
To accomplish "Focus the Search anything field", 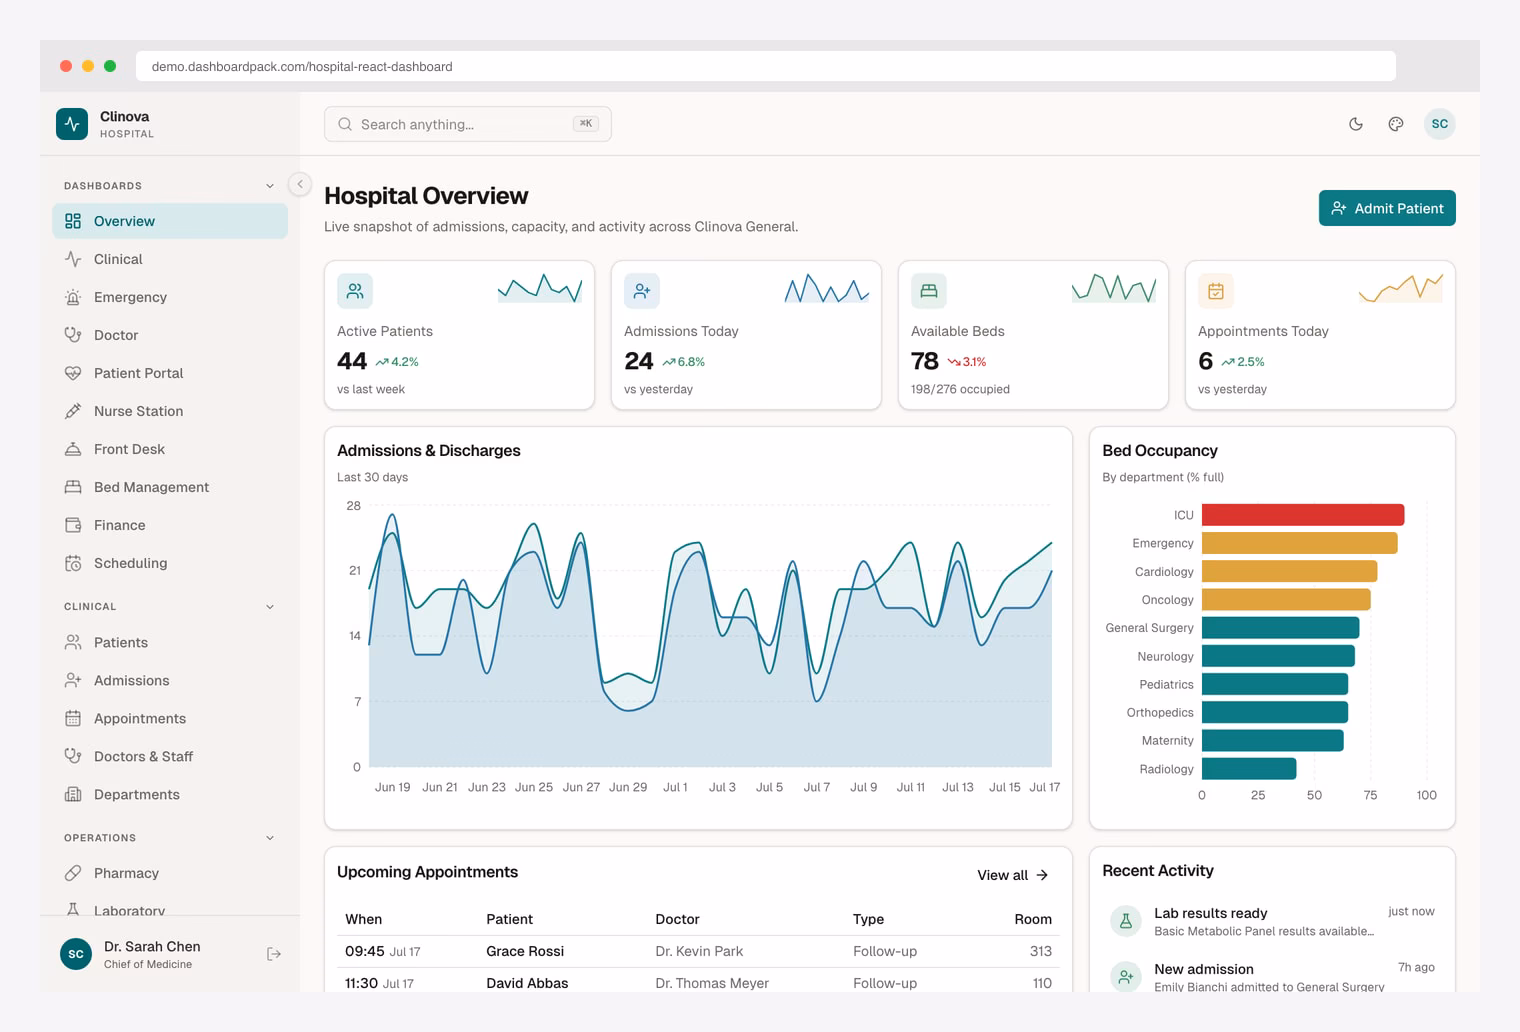I will 468,124.
